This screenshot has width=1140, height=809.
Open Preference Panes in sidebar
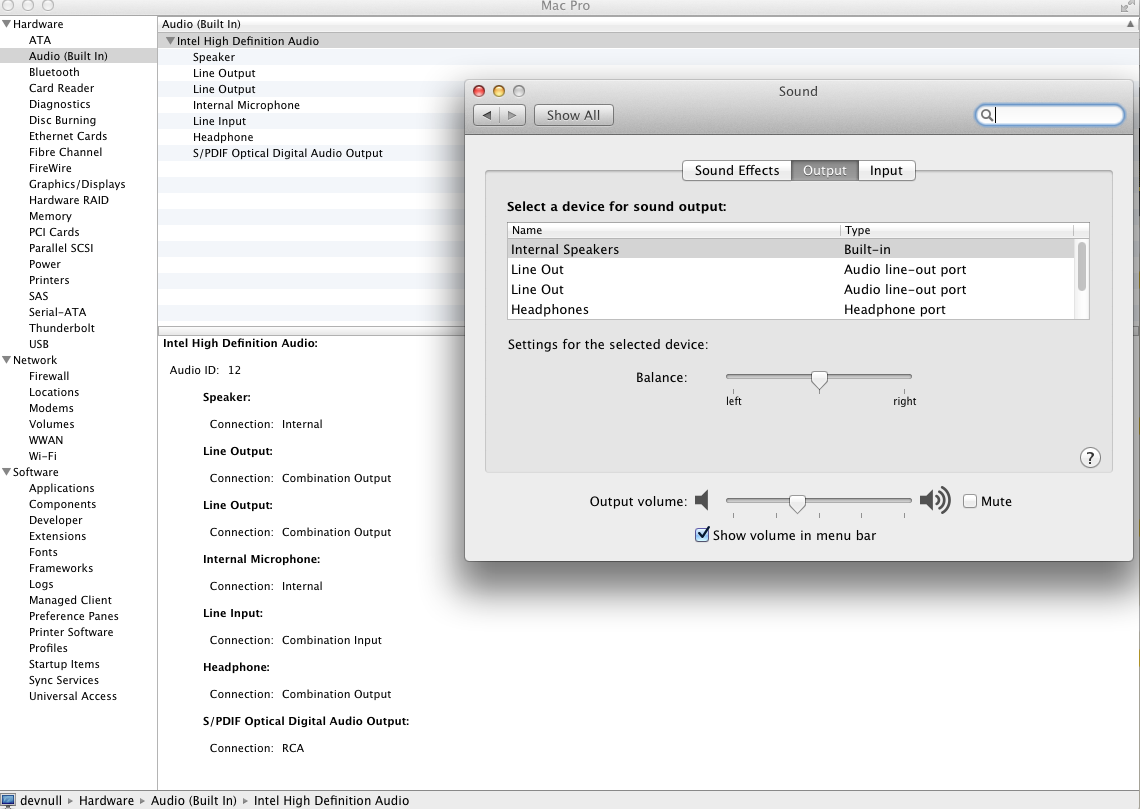[x=74, y=616]
